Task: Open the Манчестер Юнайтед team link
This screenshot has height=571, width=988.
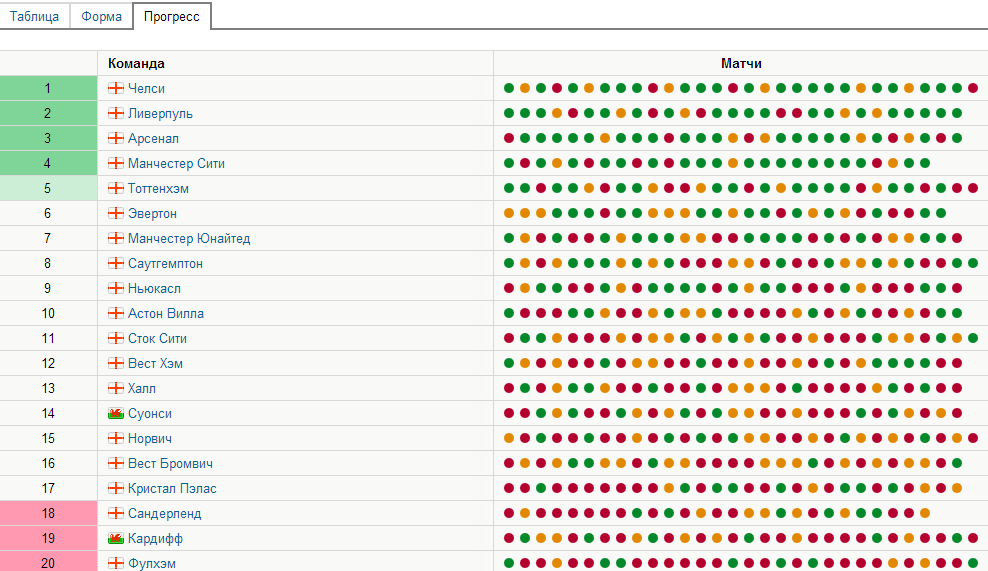Action: coord(189,238)
